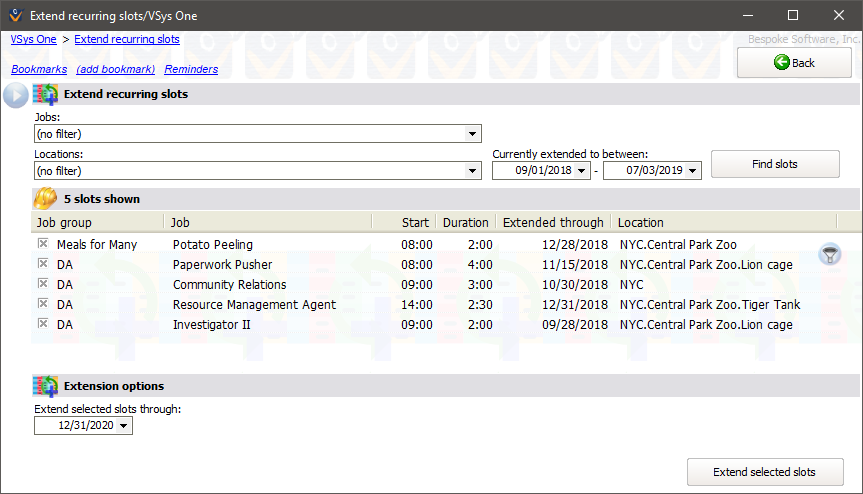Toggle the Community Relations slot checkbox
The image size is (863, 494).
click(x=43, y=284)
